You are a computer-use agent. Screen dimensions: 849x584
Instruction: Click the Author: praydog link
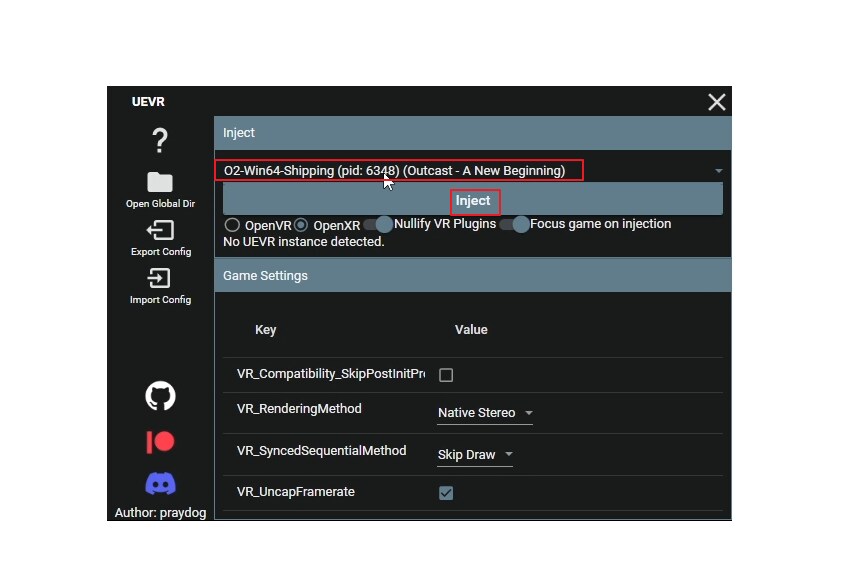click(159, 512)
